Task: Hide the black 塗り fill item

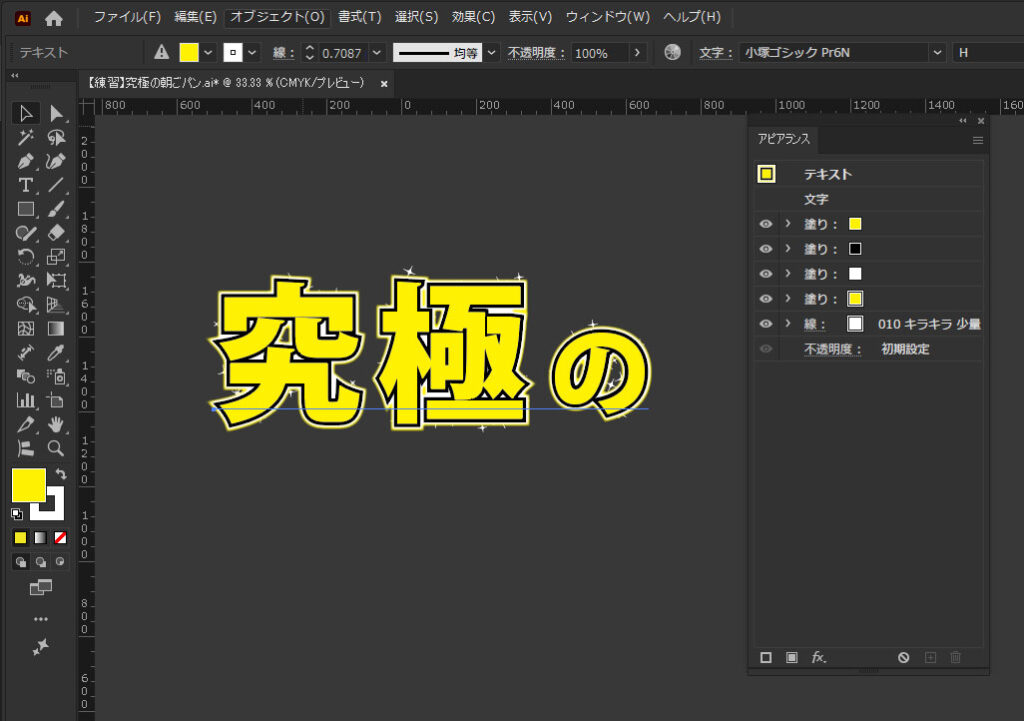Action: pyautogui.click(x=766, y=249)
